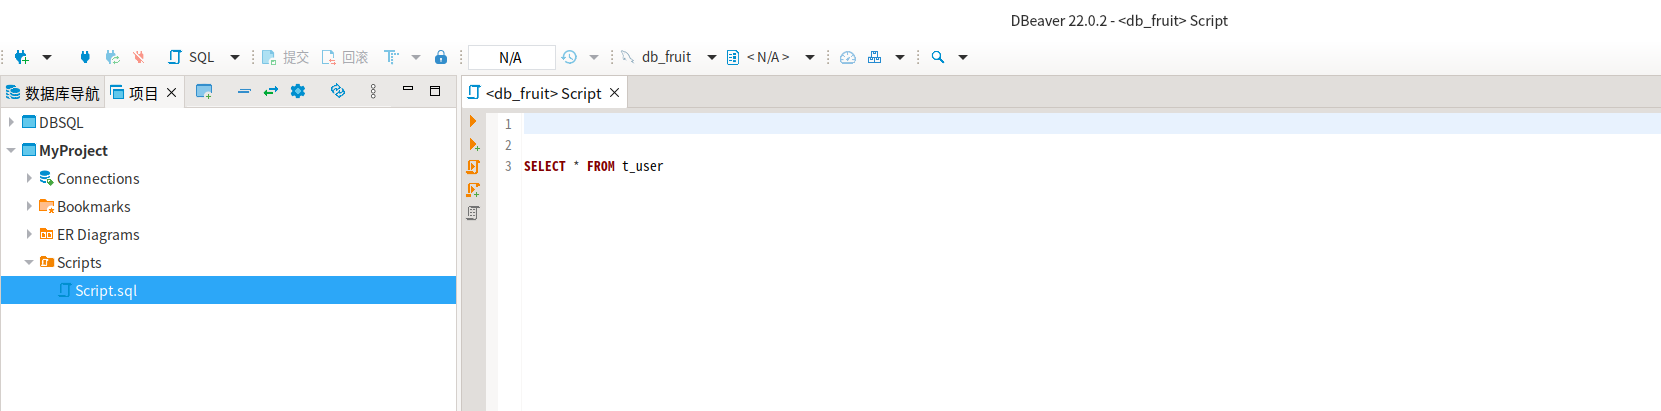Close the <db_fruit> Script tab
Viewport: 1661px width, 411px height.
[x=615, y=93]
